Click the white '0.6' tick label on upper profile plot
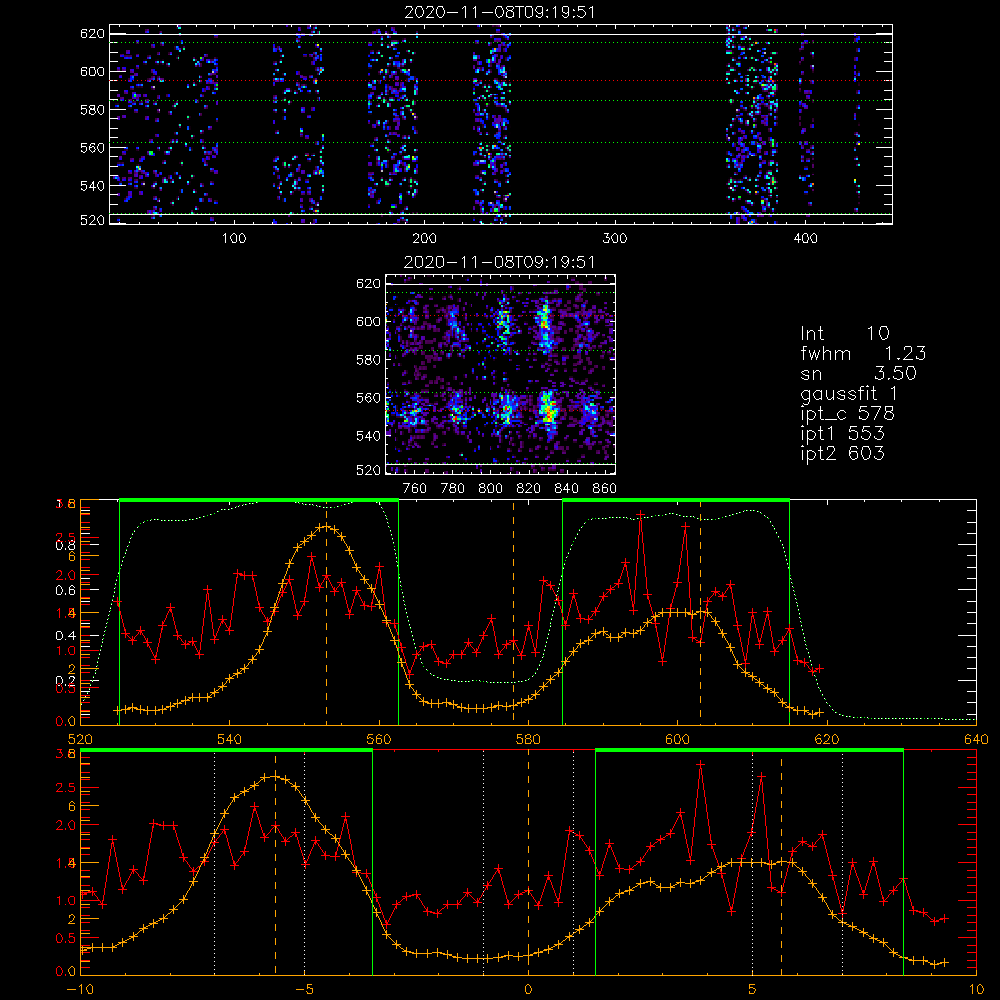This screenshot has width=1000, height=1000. [64, 591]
